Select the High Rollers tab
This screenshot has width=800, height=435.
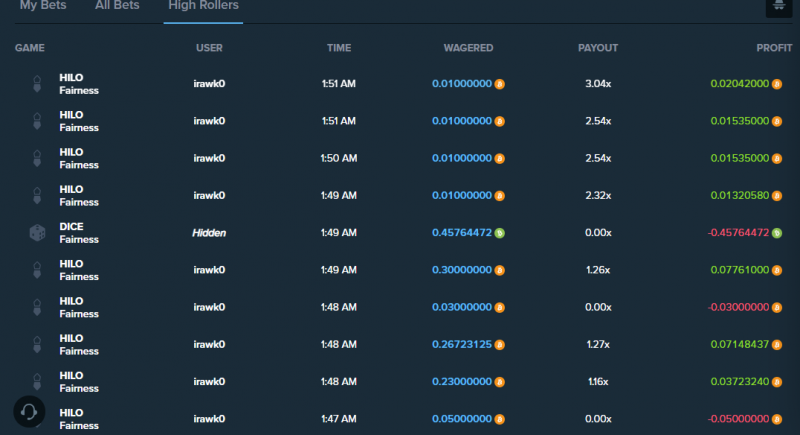[203, 5]
